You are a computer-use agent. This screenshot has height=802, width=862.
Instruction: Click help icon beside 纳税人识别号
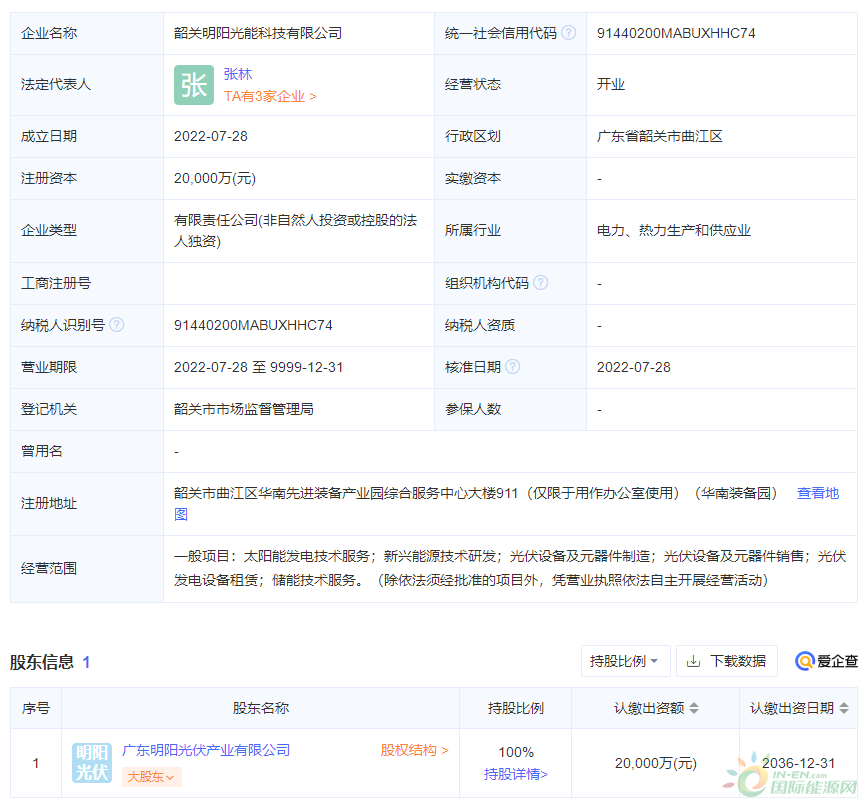coord(117,325)
